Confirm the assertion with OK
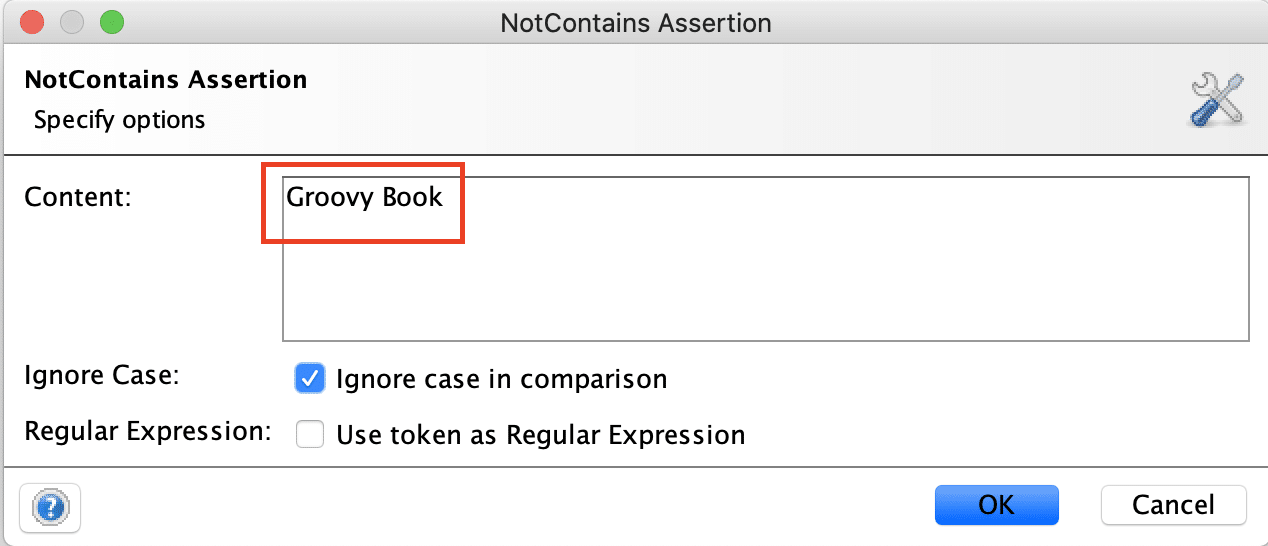The image size is (1268, 546). [996, 505]
